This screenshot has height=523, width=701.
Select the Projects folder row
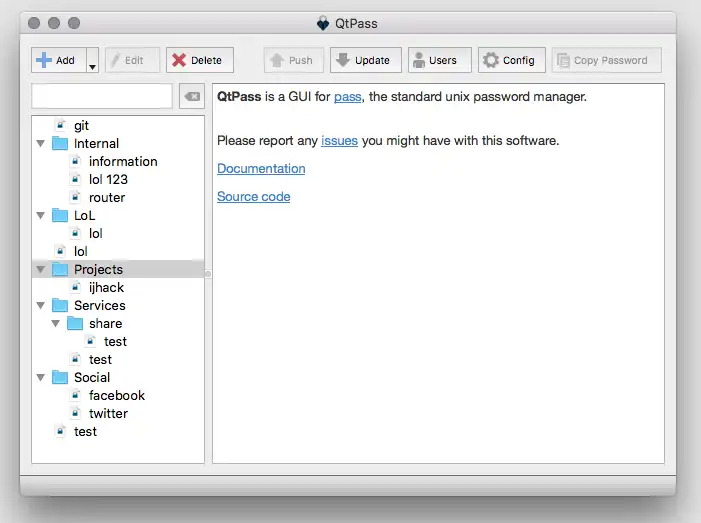coord(118,269)
